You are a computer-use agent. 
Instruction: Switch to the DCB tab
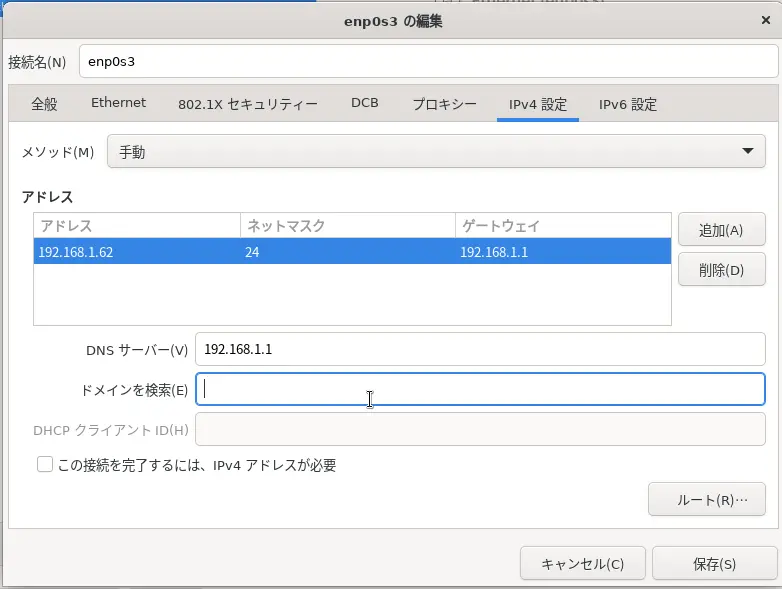click(365, 103)
